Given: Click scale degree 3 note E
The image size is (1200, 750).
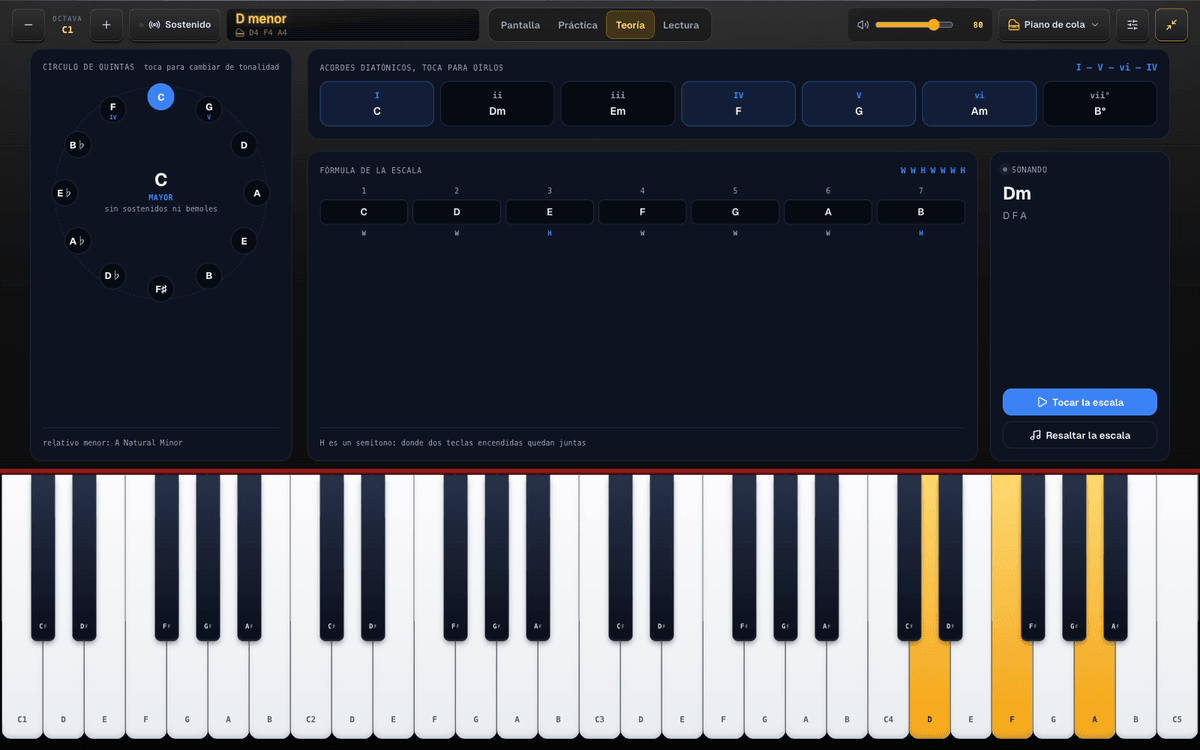Looking at the screenshot, I should coord(549,212).
